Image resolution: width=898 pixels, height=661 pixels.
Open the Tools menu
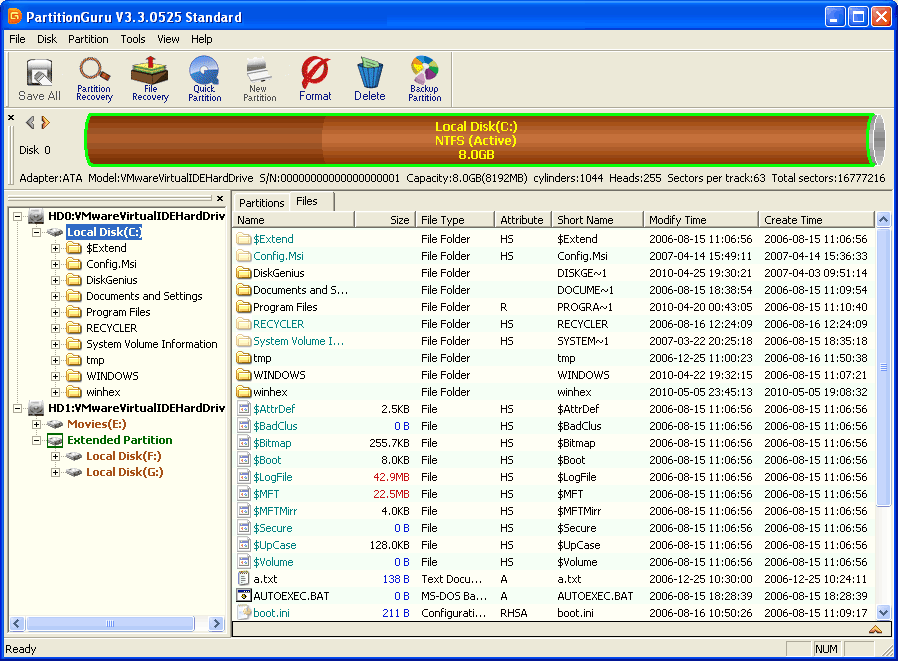click(133, 39)
